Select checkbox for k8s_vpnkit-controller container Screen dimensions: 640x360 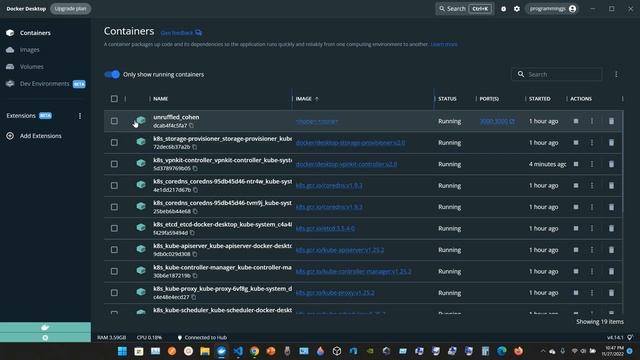(x=114, y=164)
